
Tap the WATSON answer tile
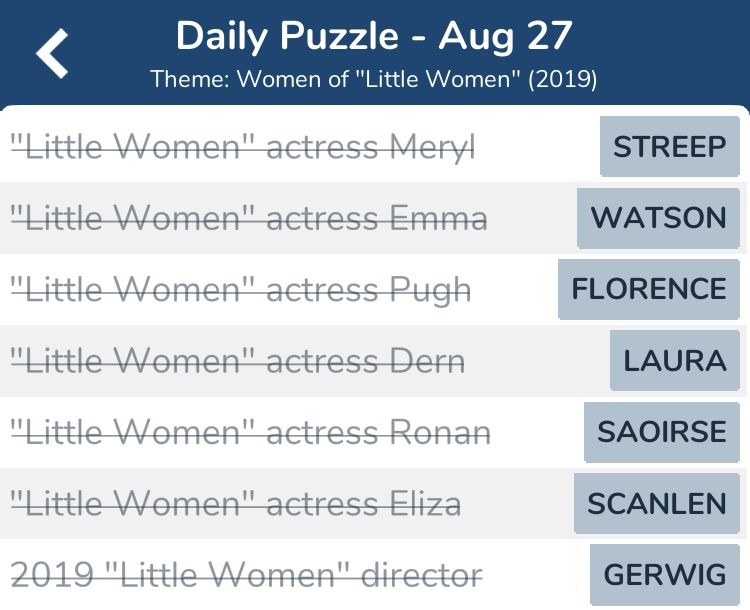pos(658,218)
